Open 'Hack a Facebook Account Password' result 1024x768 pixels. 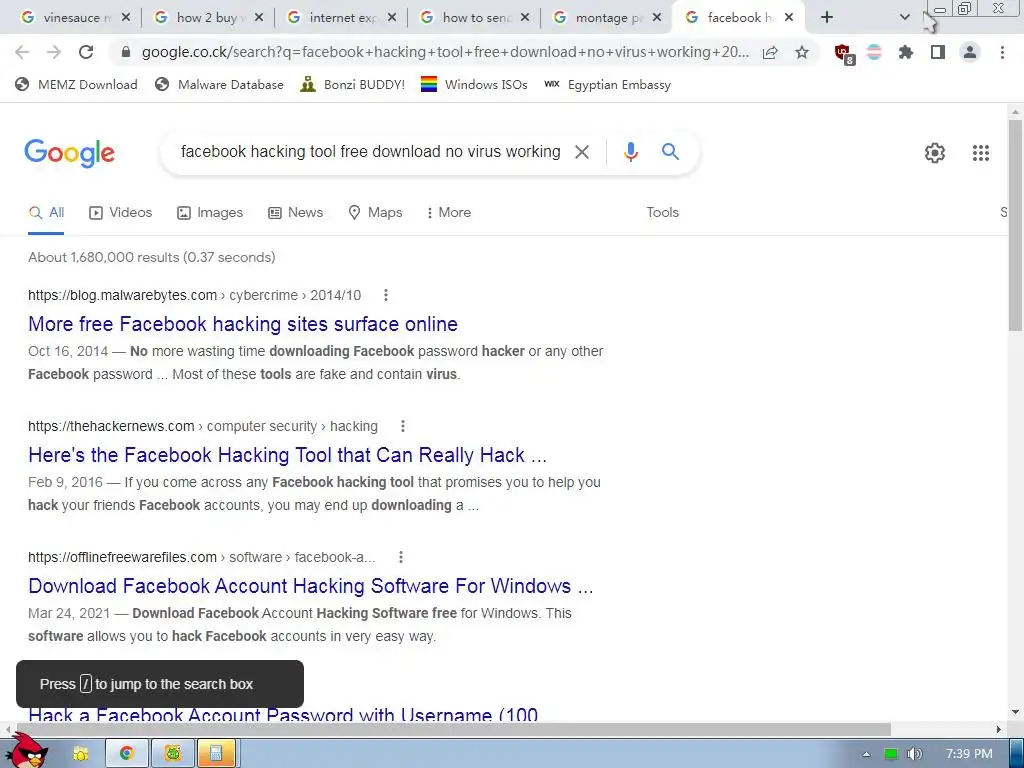283,715
